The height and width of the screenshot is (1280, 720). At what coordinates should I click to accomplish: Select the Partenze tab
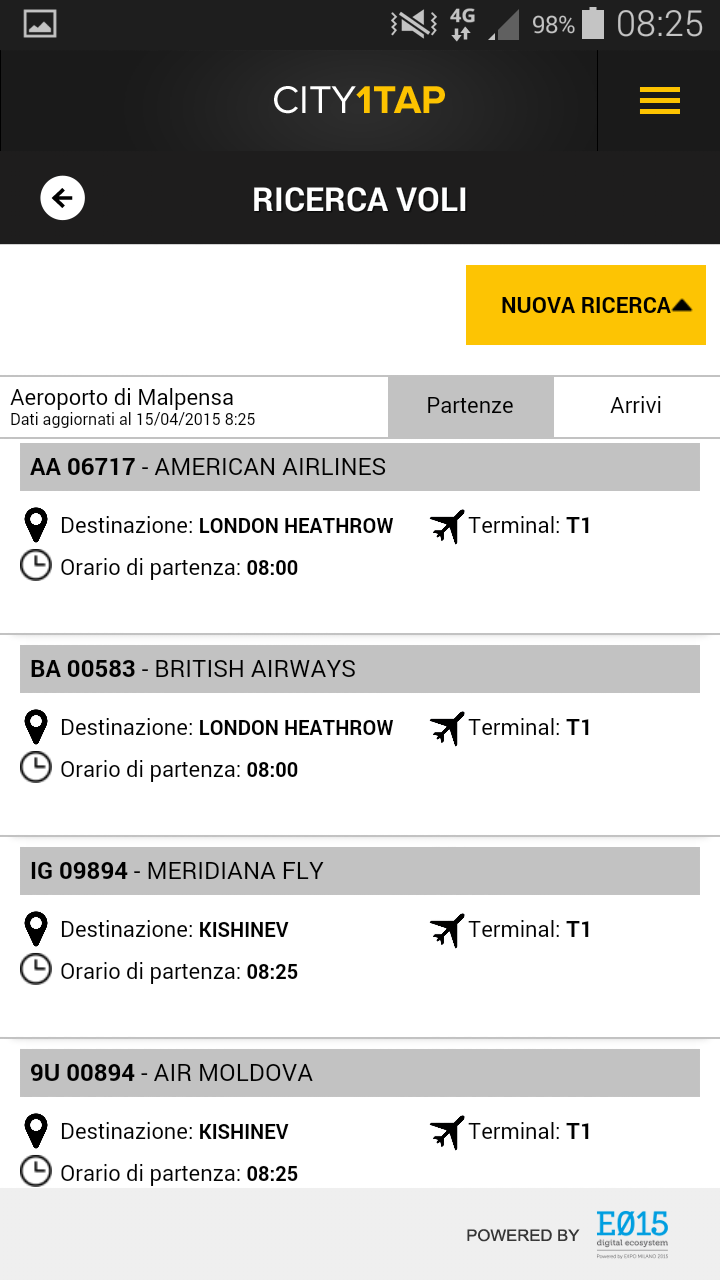[470, 406]
